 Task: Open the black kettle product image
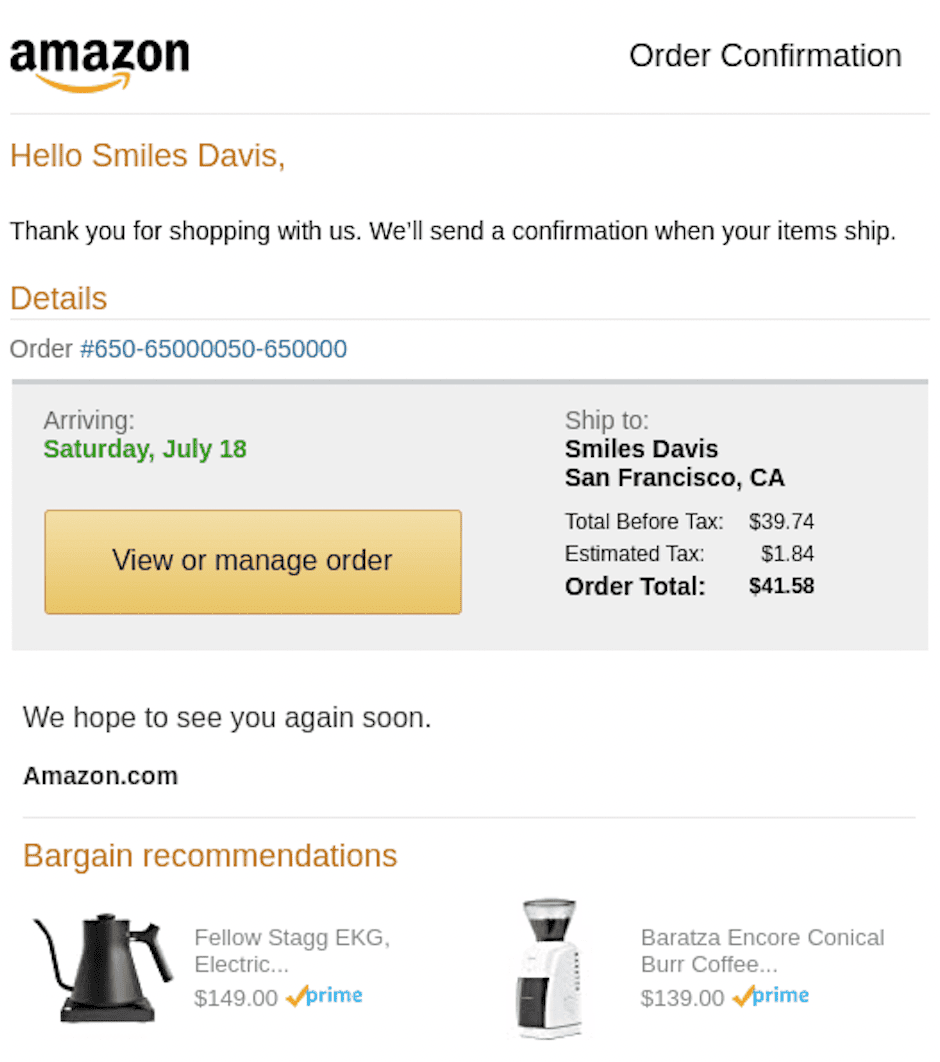(98, 967)
